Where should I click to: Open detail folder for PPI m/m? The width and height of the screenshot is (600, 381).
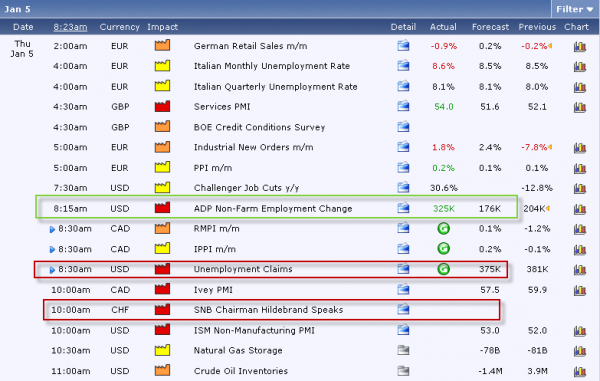tap(403, 168)
